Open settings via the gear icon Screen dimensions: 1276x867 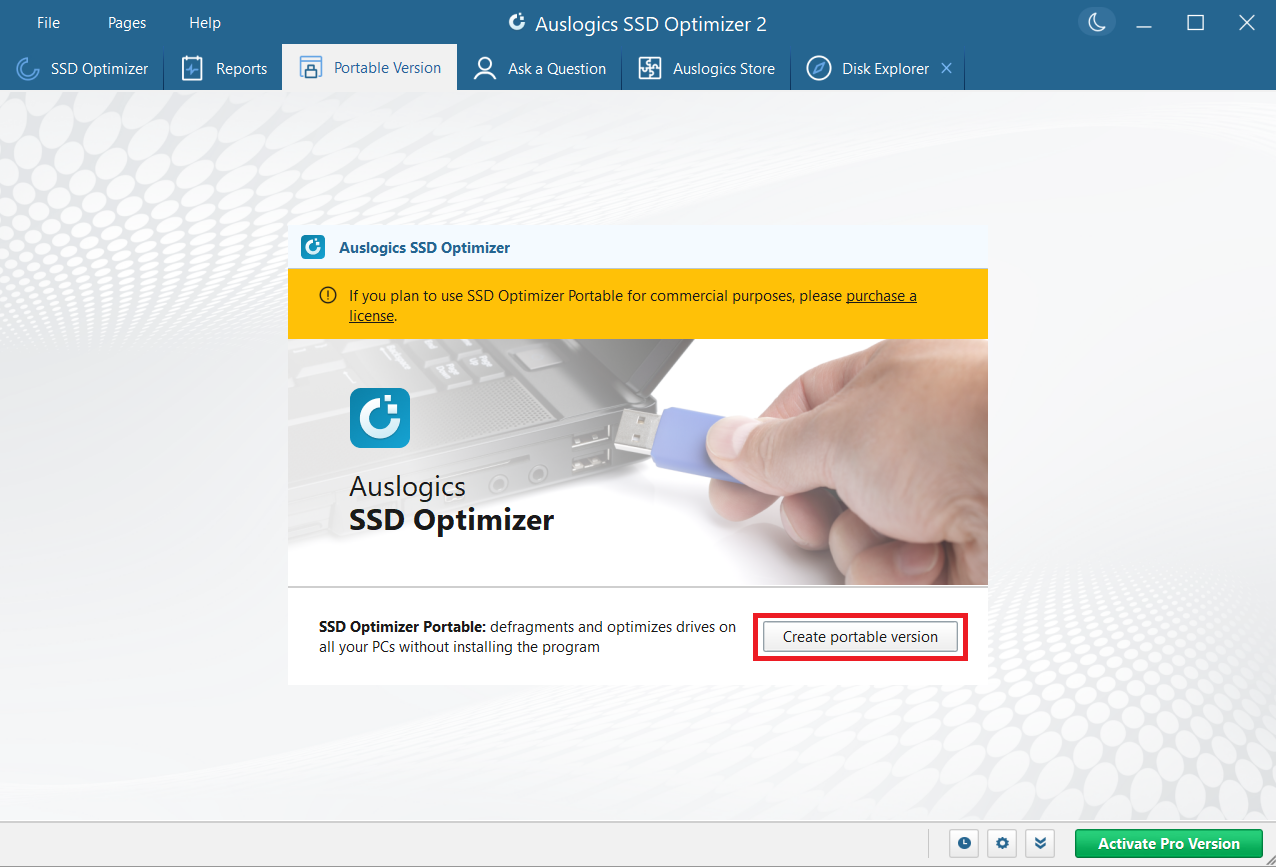pos(1002,843)
